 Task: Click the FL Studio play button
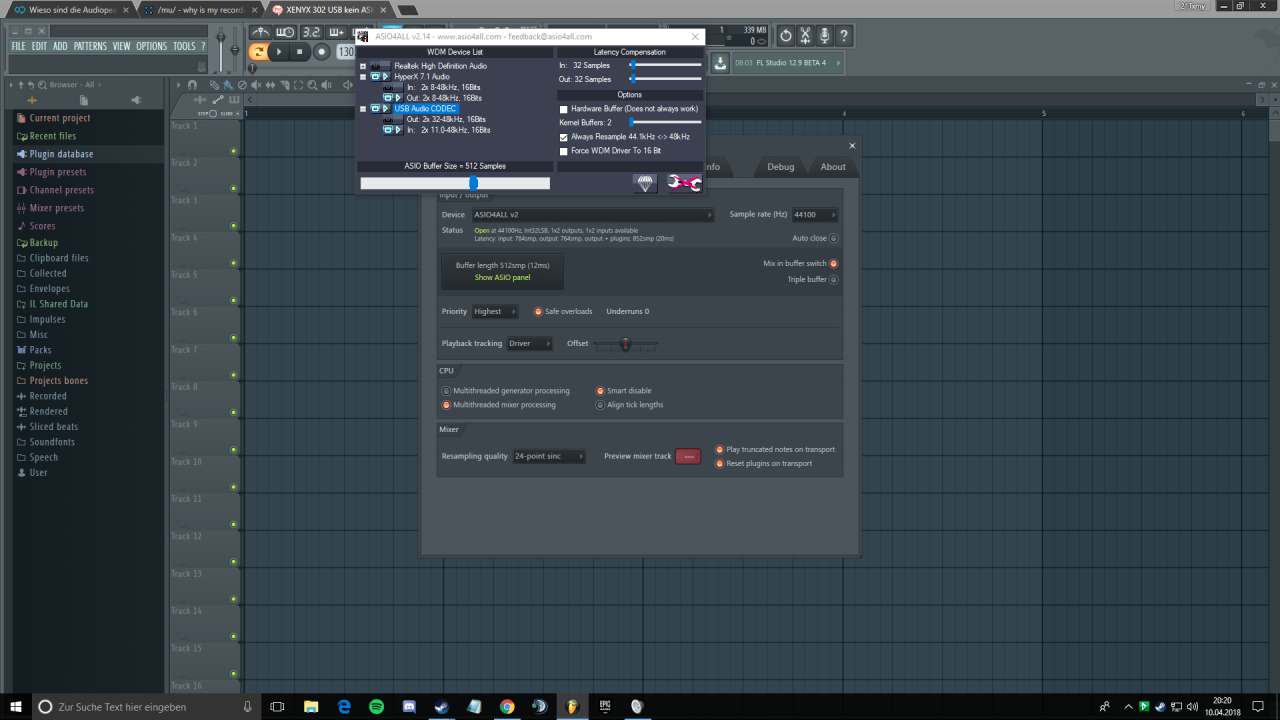pos(280,51)
